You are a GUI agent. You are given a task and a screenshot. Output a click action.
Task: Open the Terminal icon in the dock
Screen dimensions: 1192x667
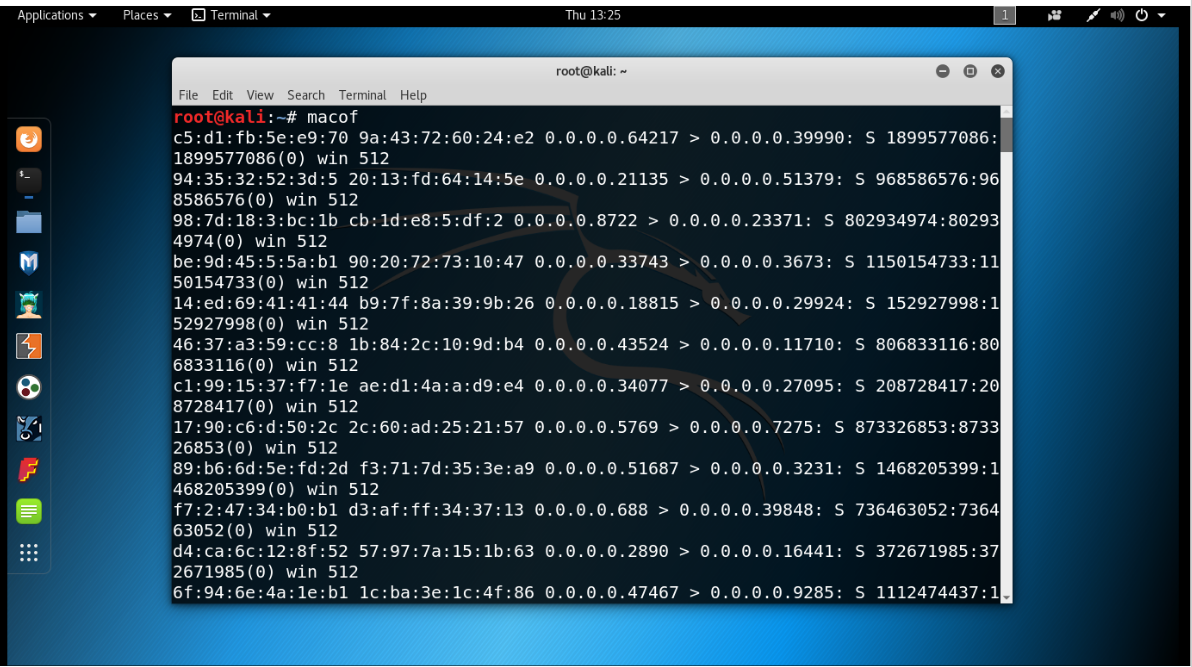coord(29,181)
